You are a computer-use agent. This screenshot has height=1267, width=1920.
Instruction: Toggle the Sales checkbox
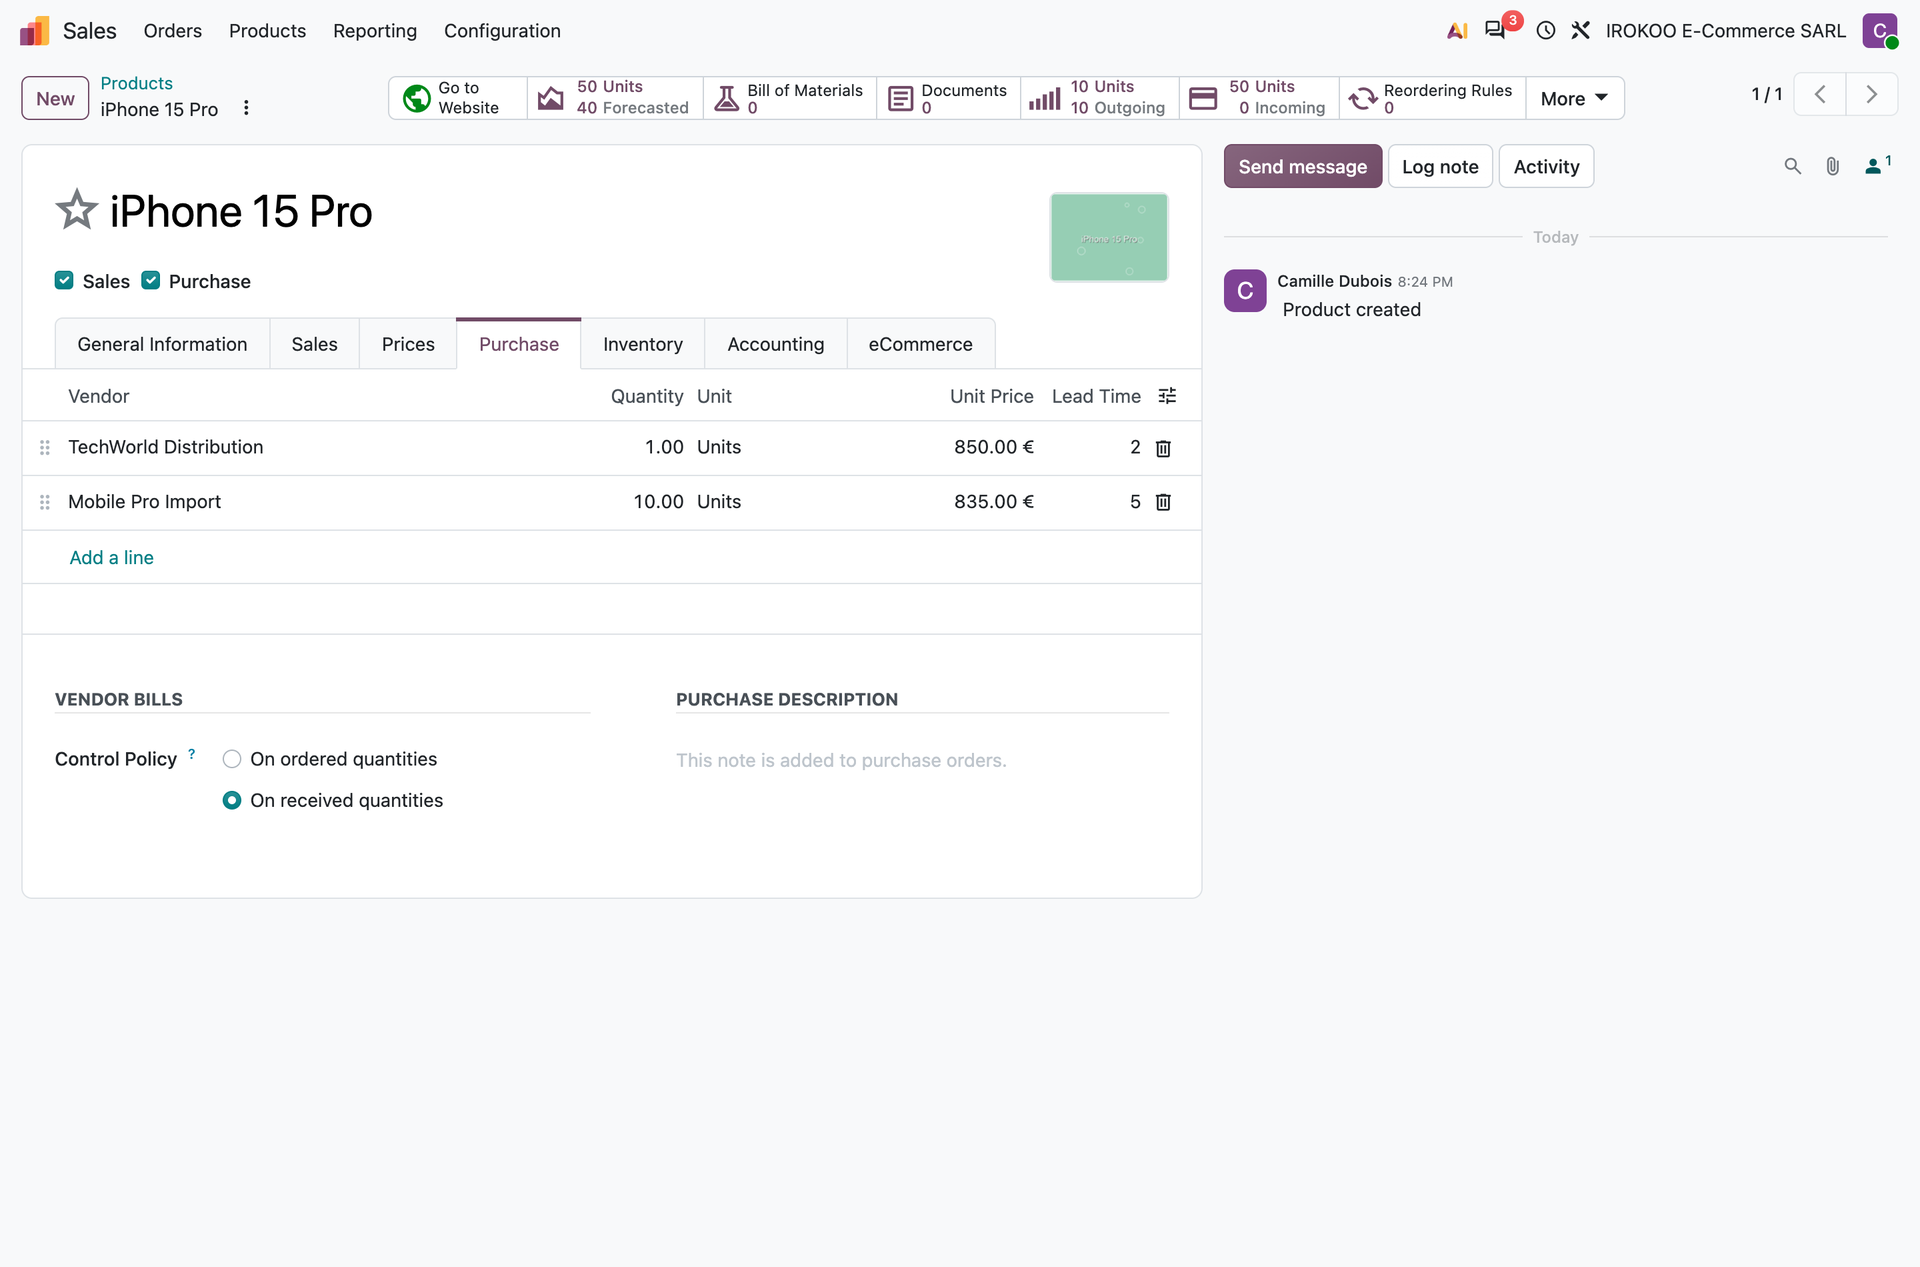[x=64, y=281]
